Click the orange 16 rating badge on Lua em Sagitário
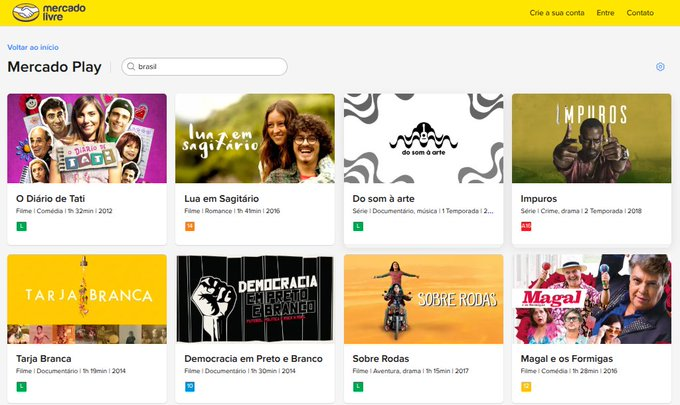This screenshot has height=405, width=680. click(x=190, y=226)
